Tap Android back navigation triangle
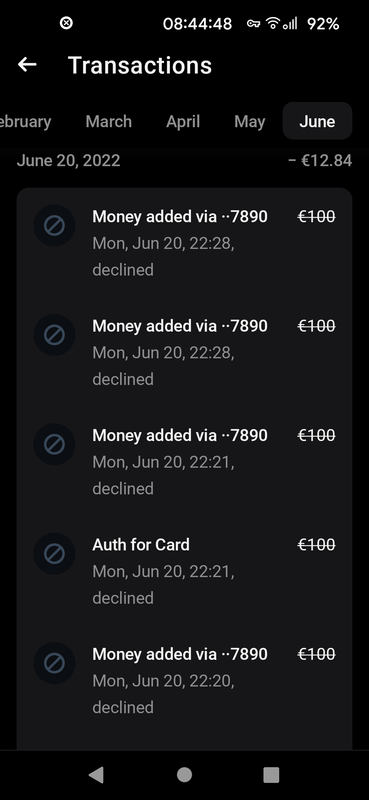Screen dimensions: 369x800 pos(96,774)
